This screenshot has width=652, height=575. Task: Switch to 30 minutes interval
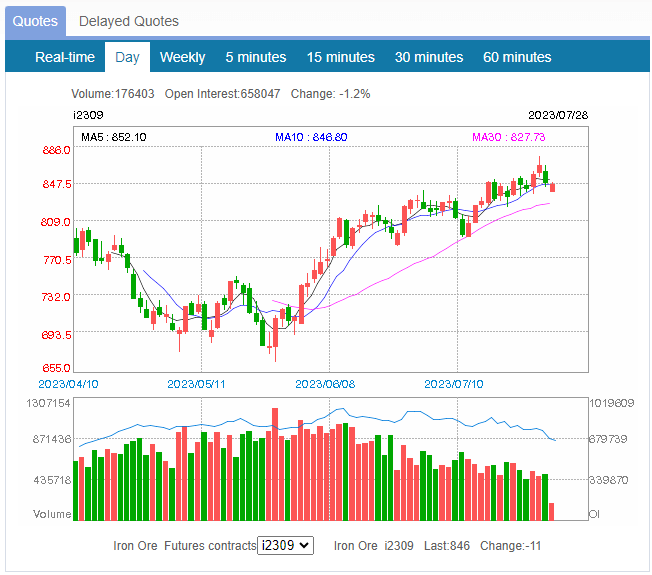pyautogui.click(x=428, y=57)
